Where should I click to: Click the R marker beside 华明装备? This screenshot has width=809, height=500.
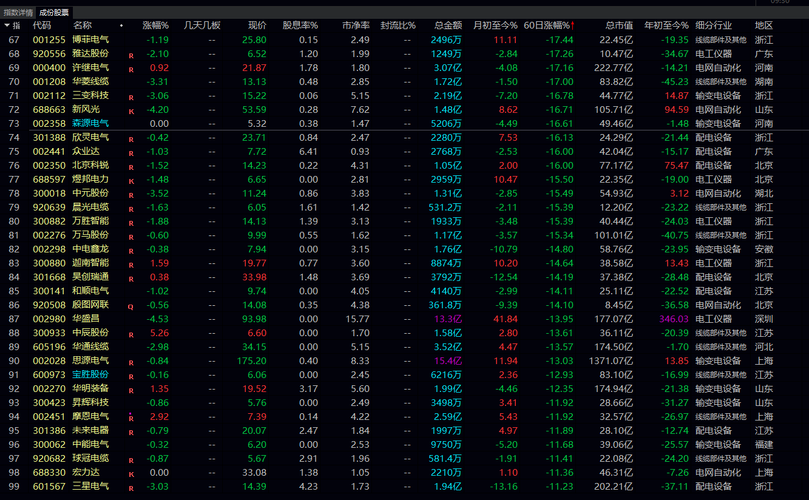click(x=131, y=390)
